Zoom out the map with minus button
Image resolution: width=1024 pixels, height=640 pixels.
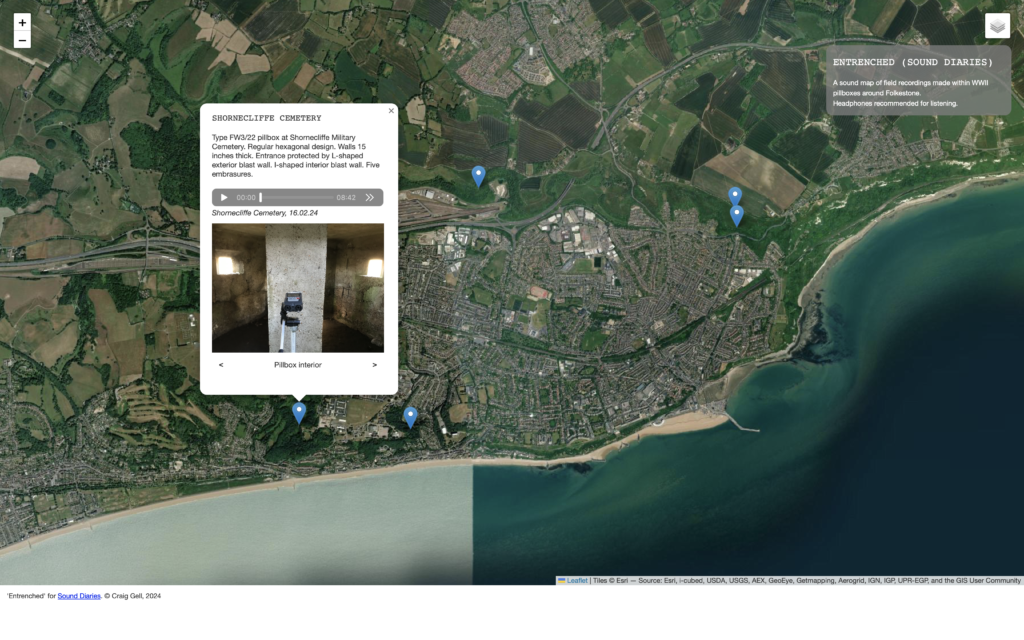(x=22, y=40)
